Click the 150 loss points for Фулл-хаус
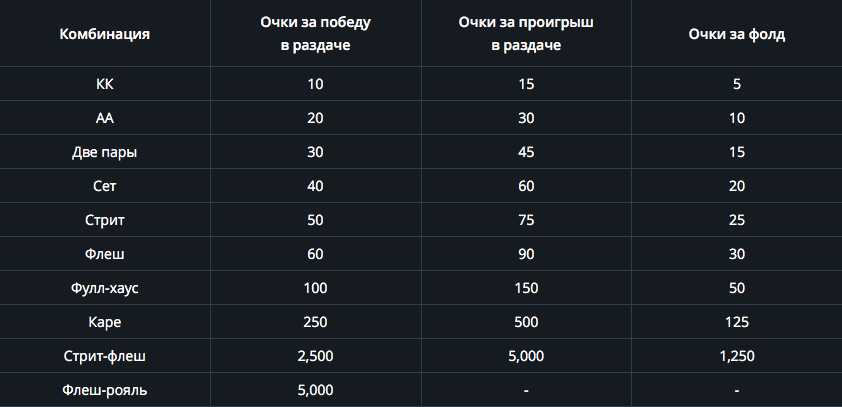Viewport: 842px width, 407px height. (x=526, y=288)
